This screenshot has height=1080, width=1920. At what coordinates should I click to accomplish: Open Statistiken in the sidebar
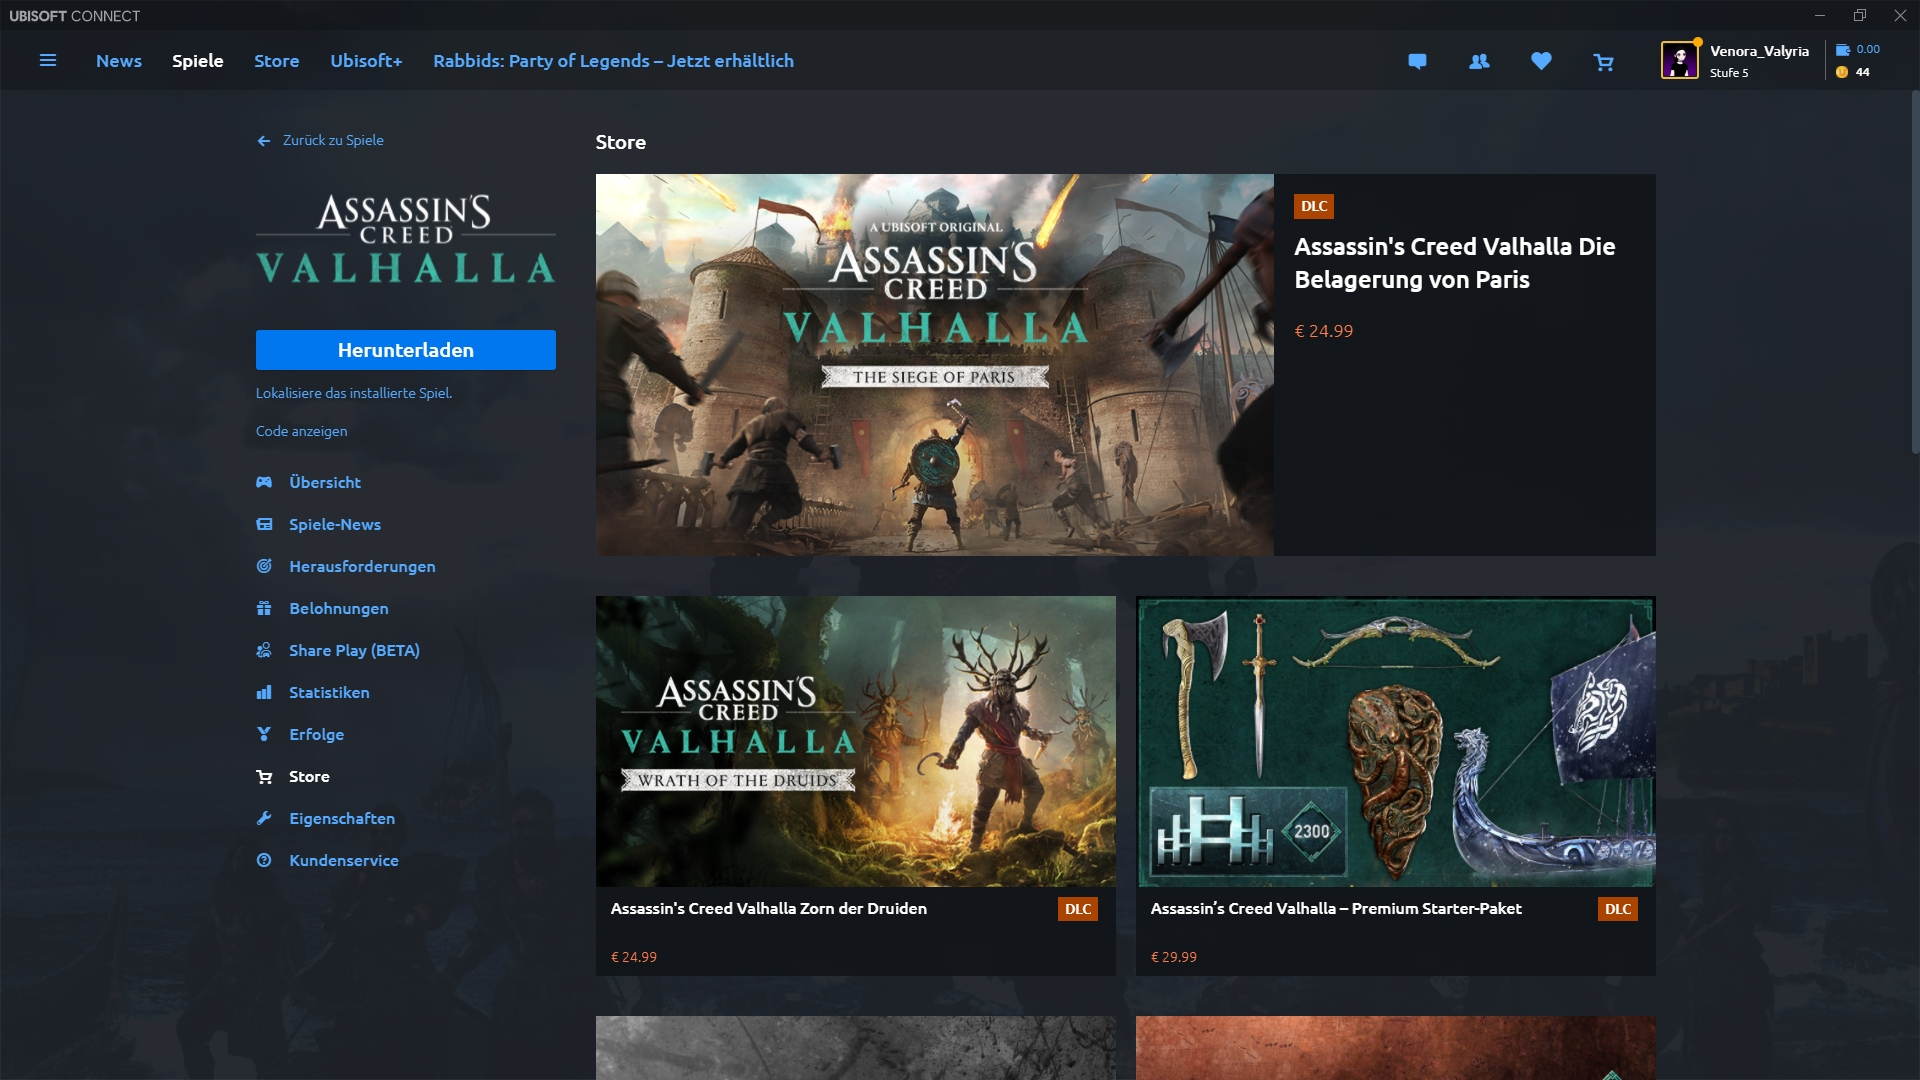(329, 692)
